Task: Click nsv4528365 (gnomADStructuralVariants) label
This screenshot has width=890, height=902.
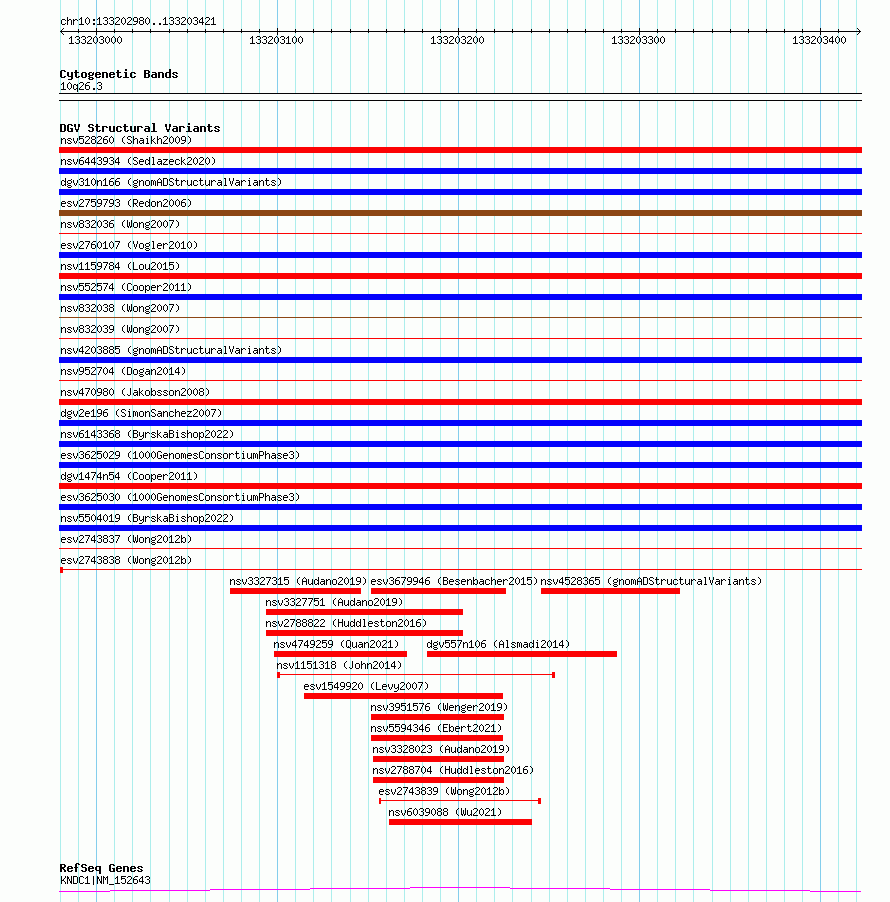Action: [651, 581]
